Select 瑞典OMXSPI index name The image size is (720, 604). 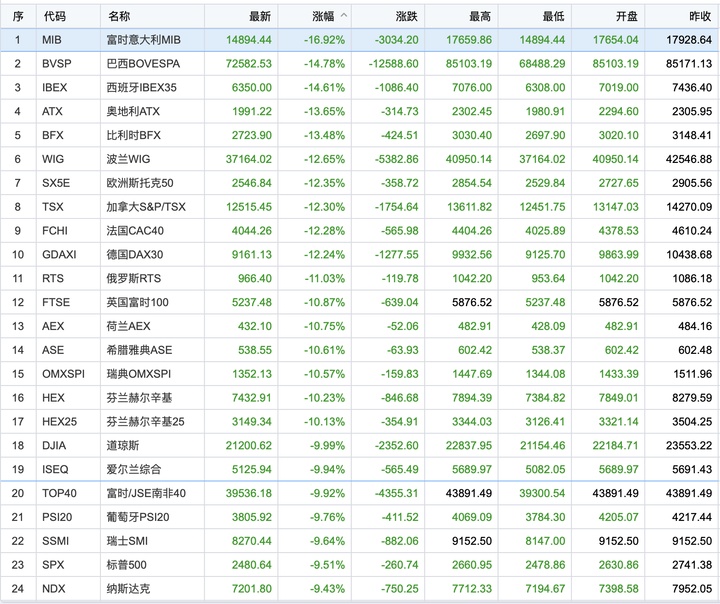139,374
